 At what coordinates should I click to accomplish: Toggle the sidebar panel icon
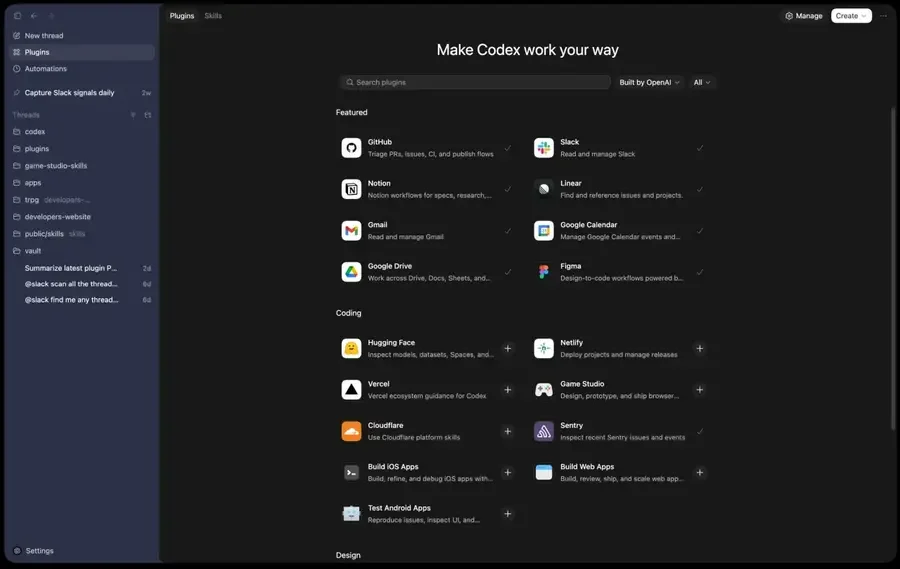[x=17, y=16]
